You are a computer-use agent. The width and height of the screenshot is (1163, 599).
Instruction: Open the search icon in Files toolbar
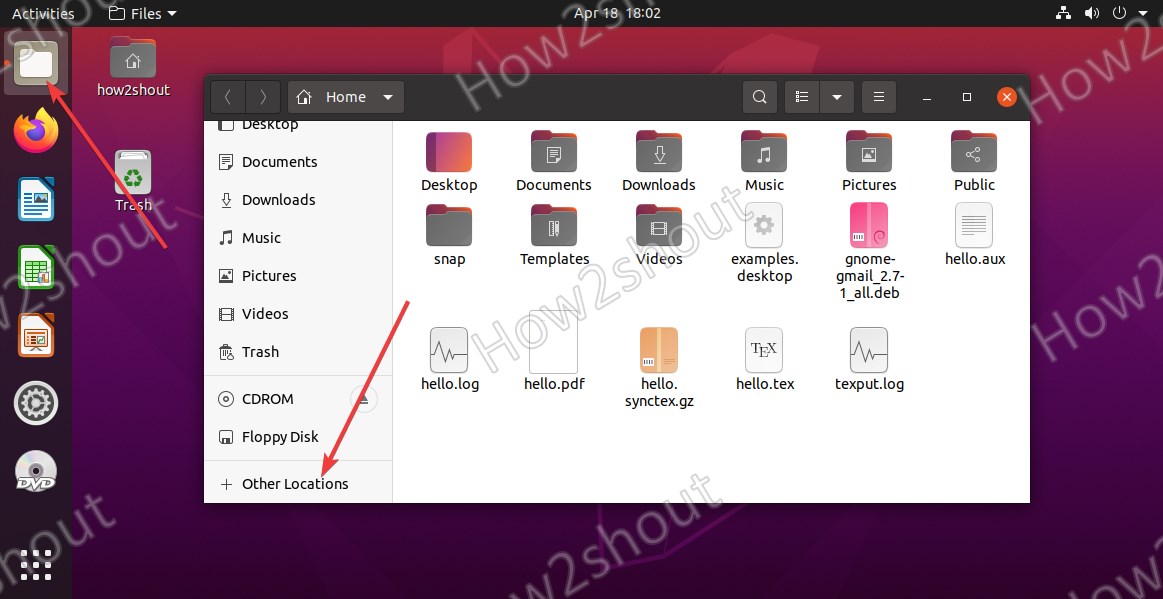(x=759, y=97)
